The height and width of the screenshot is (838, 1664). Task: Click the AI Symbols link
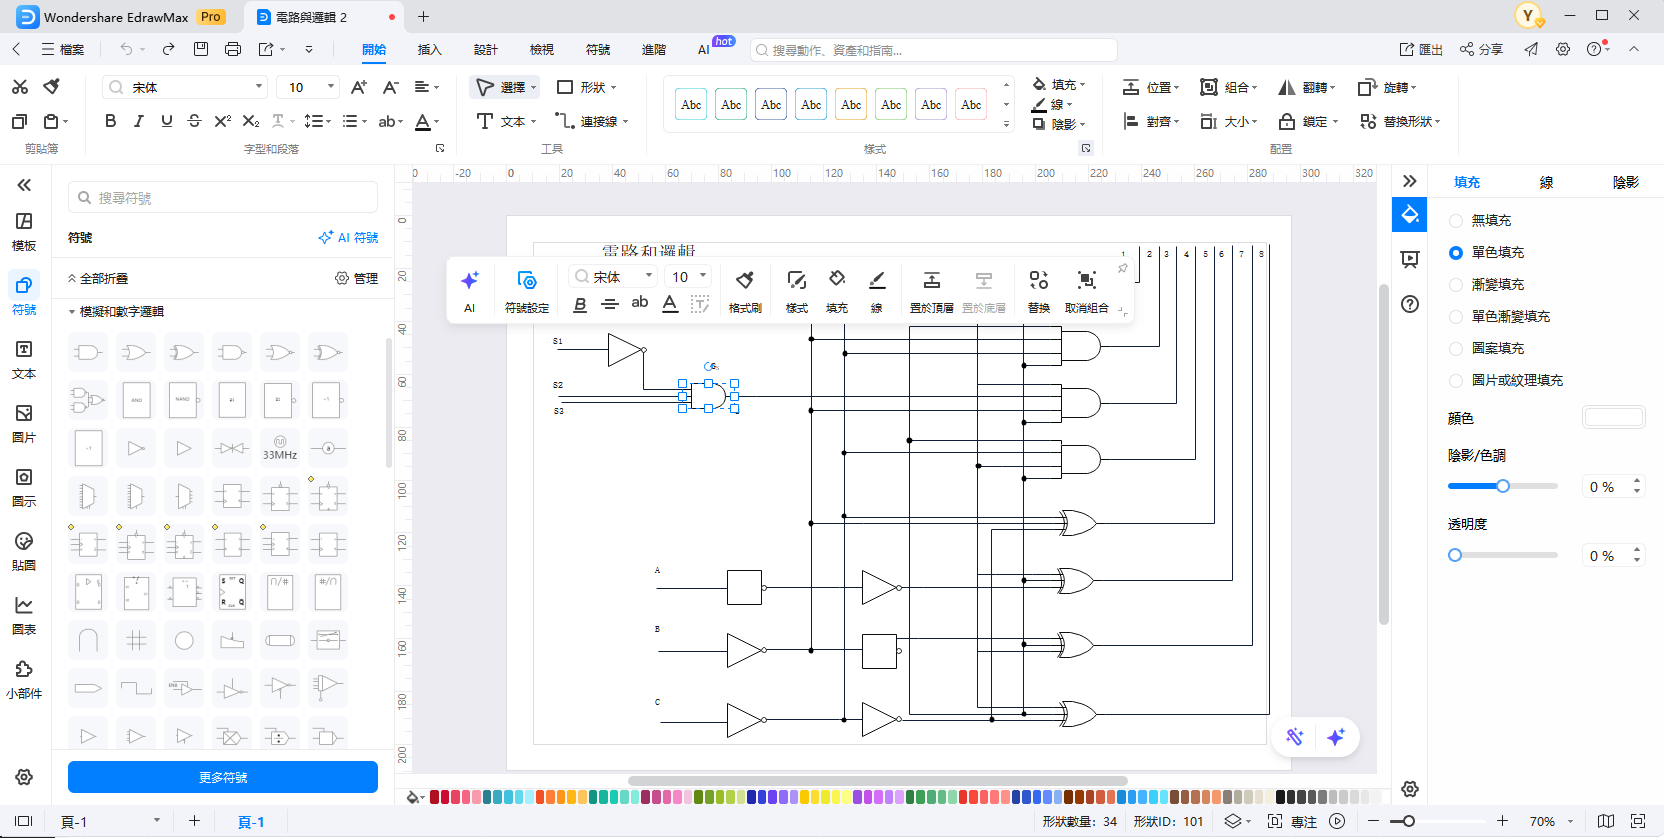coord(348,238)
